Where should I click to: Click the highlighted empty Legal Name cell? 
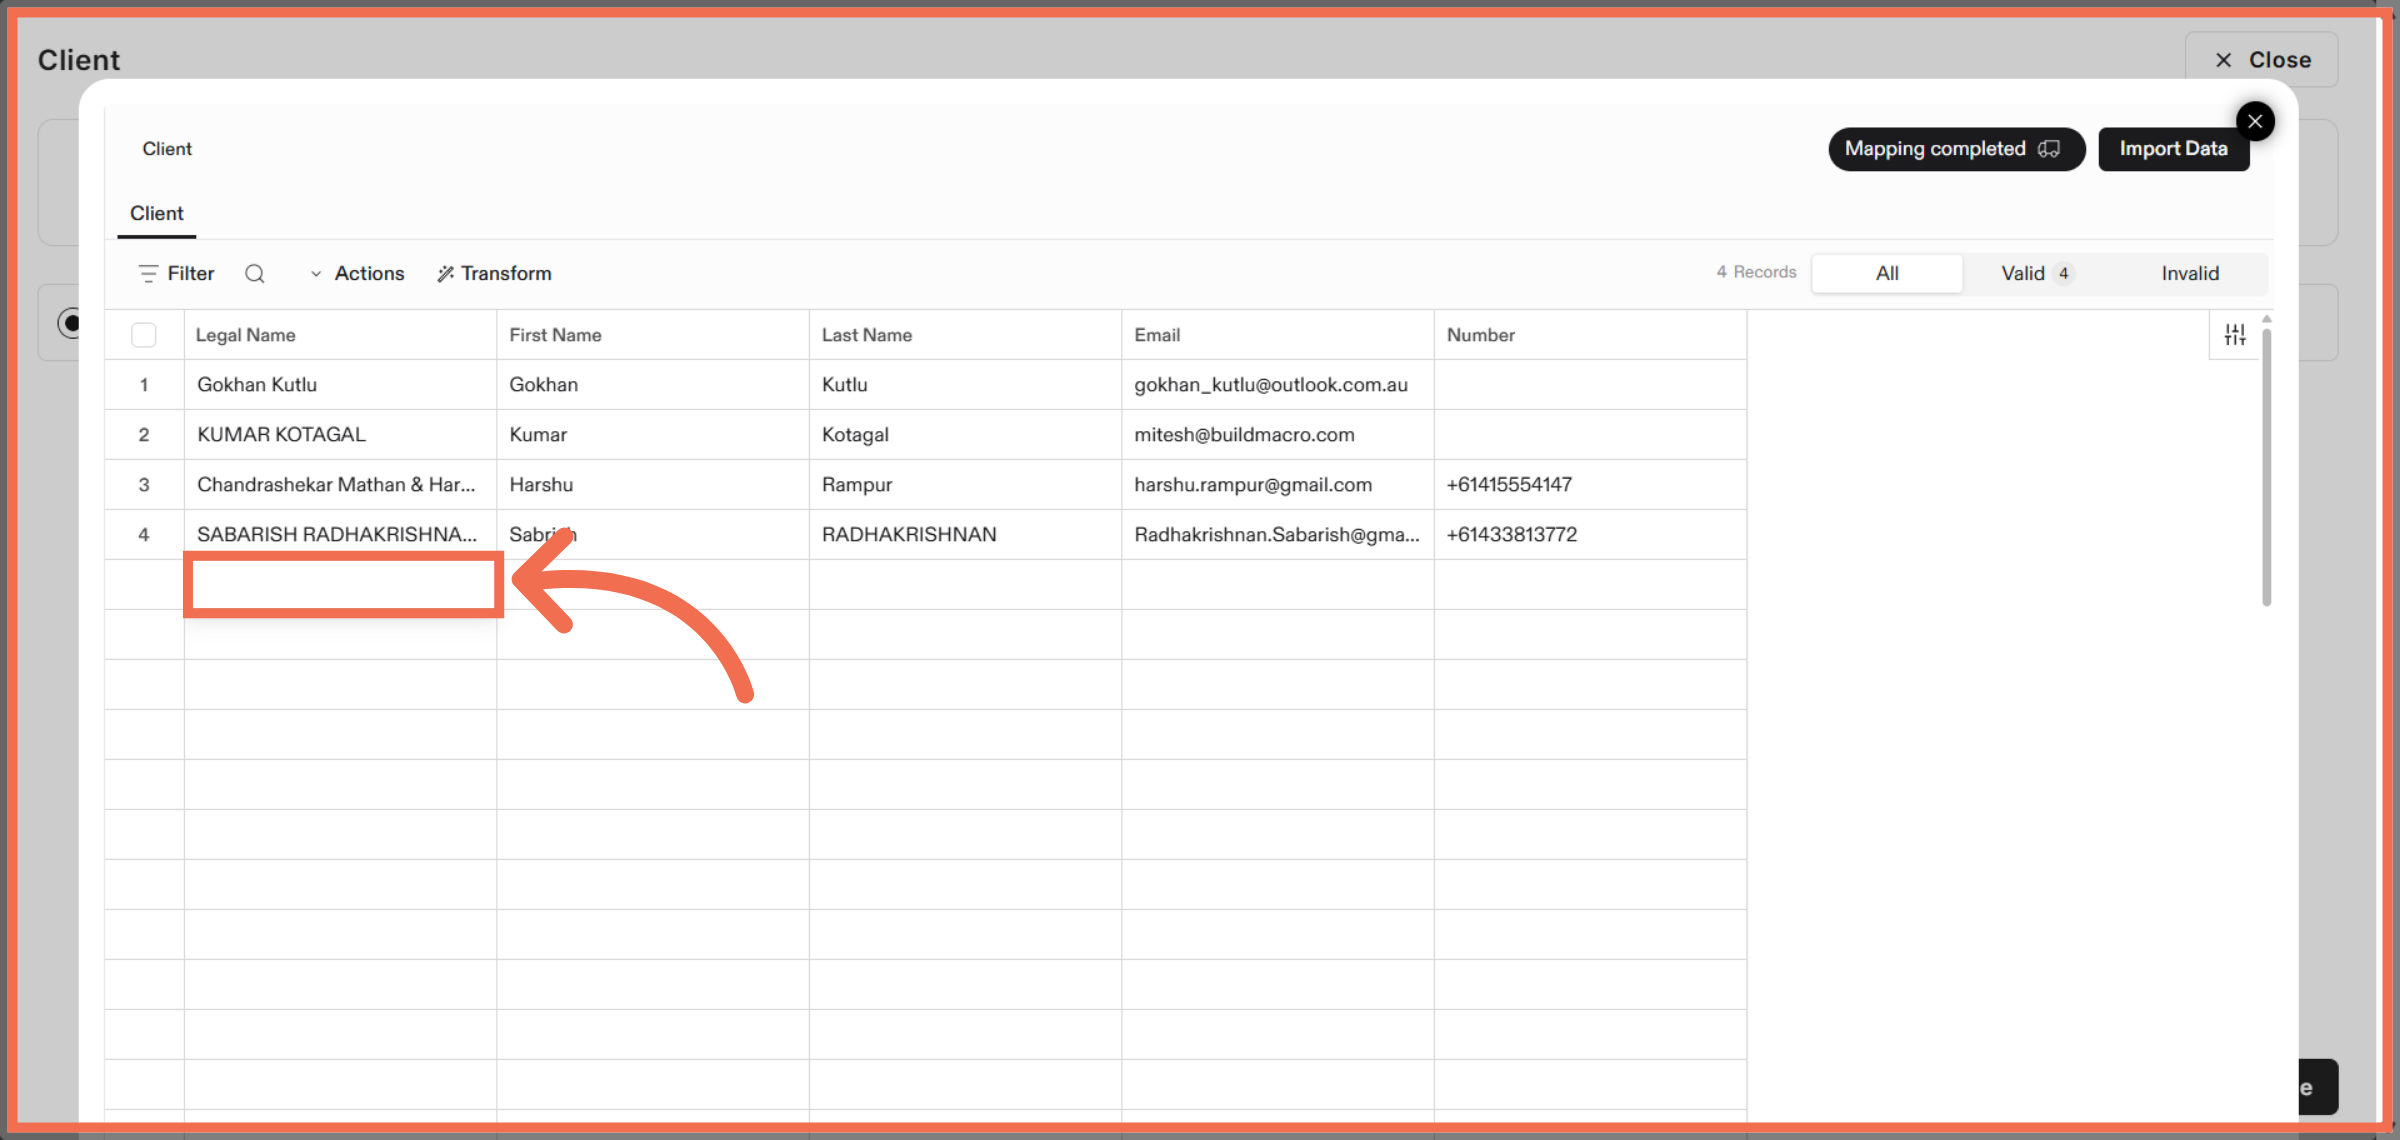pos(343,584)
